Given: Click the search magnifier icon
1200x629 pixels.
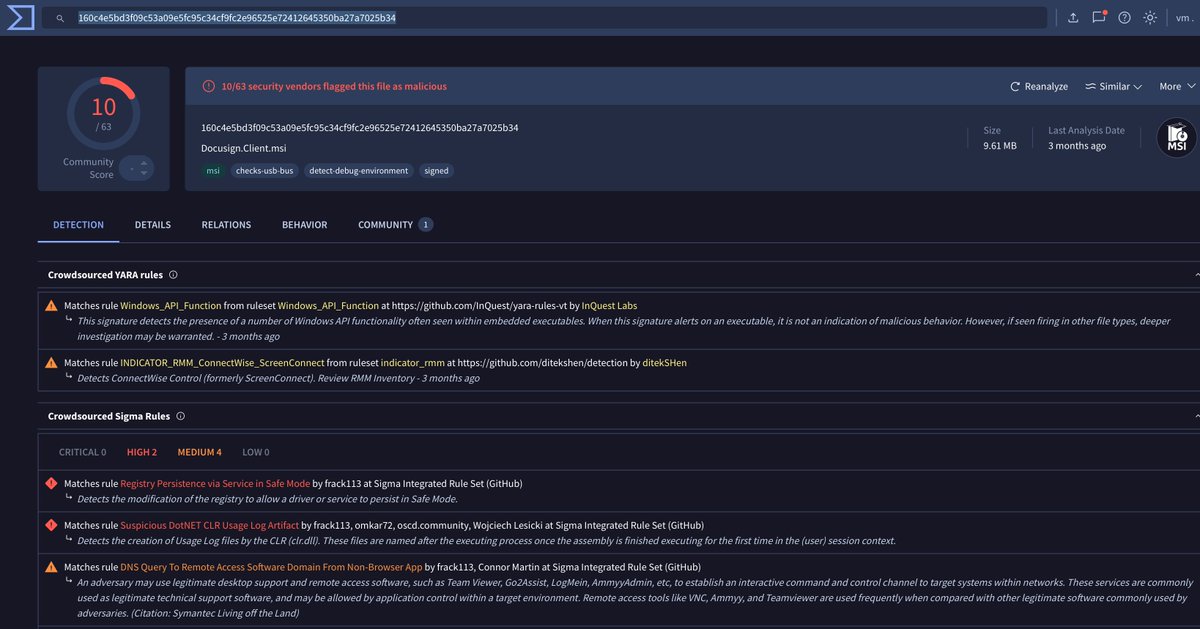Looking at the screenshot, I should point(60,18).
